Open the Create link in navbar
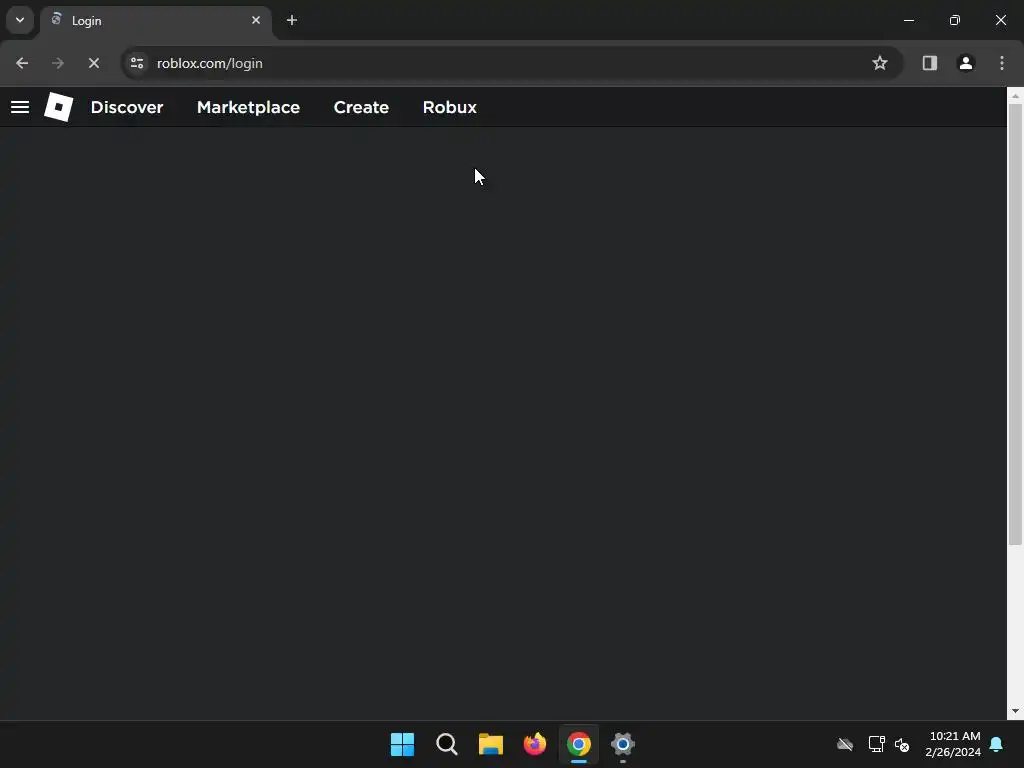 pos(361,107)
